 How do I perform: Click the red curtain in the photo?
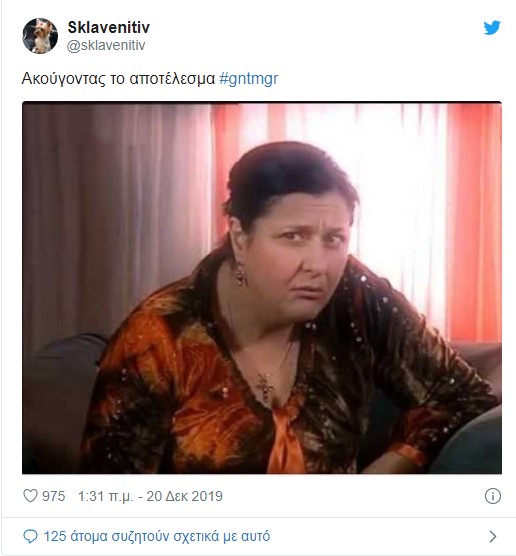(x=473, y=222)
